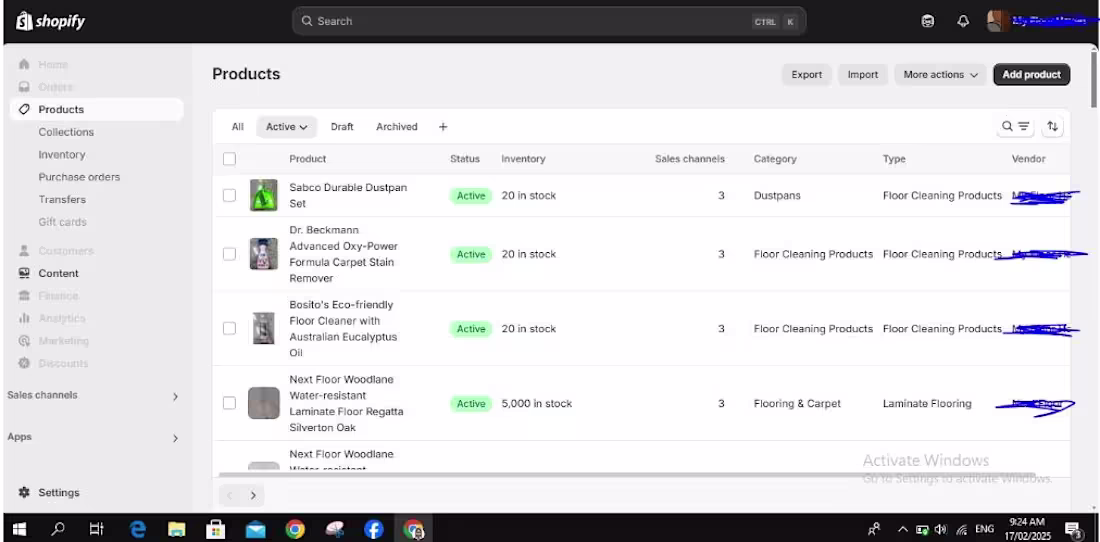Expand Sales channels section
1100x542 pixels.
[176, 396]
